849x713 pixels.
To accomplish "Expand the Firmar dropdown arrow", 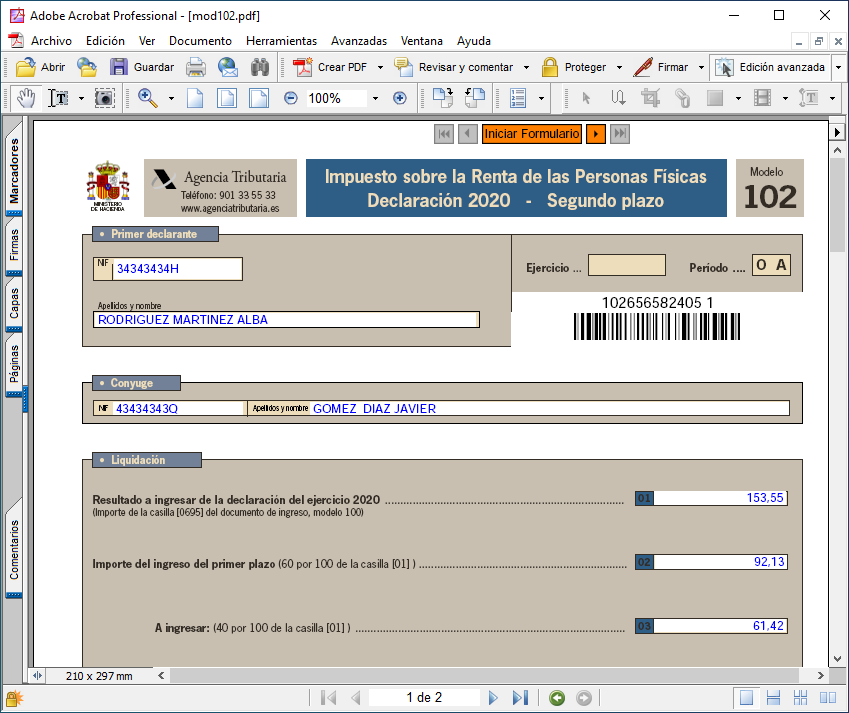I will 701,68.
